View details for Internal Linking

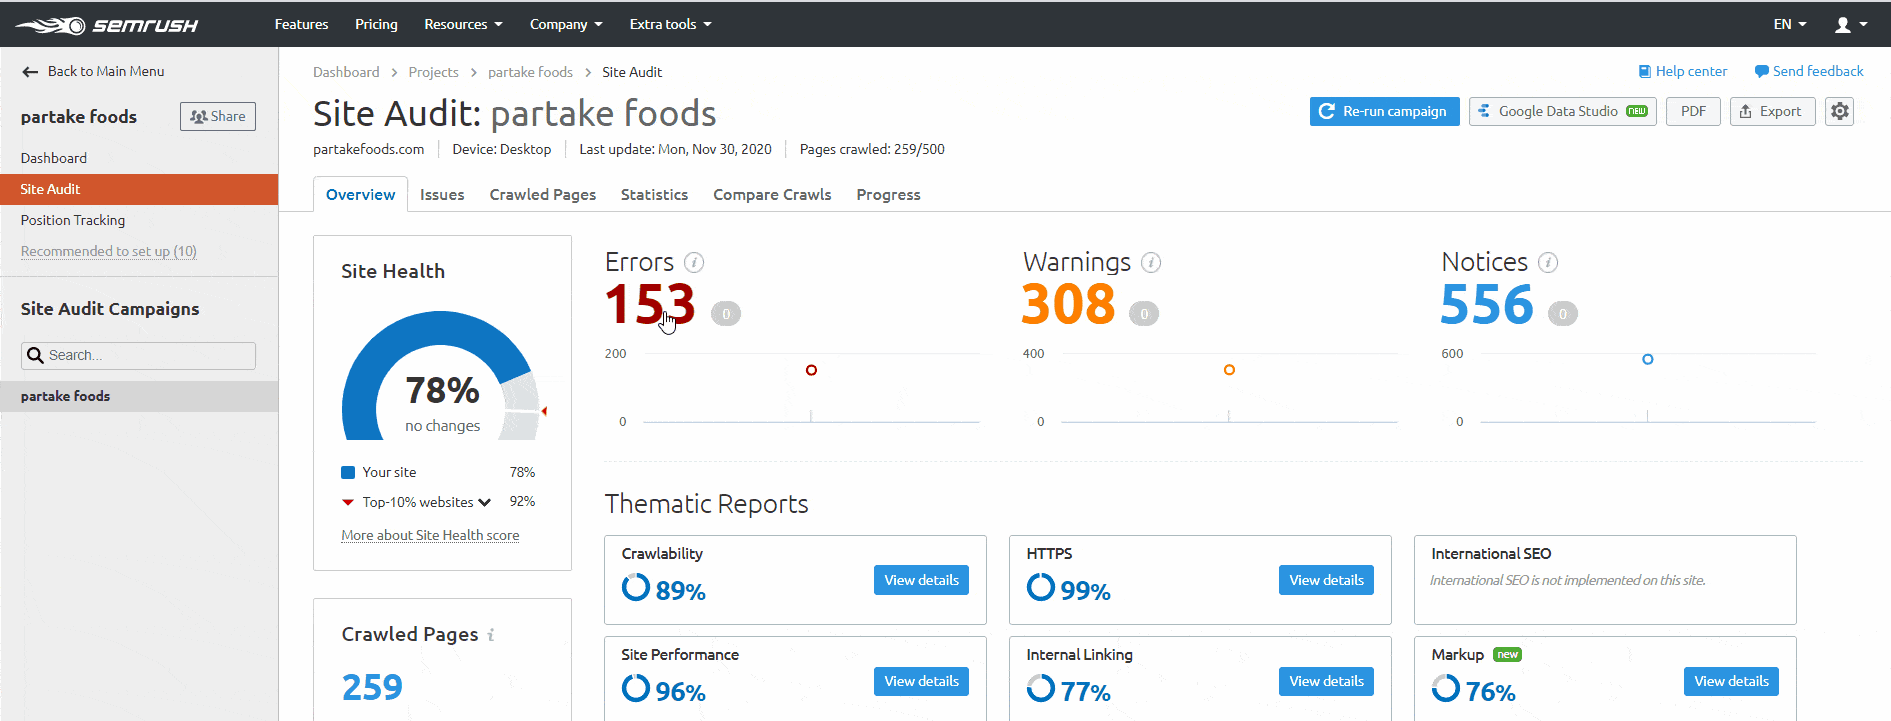(1326, 681)
